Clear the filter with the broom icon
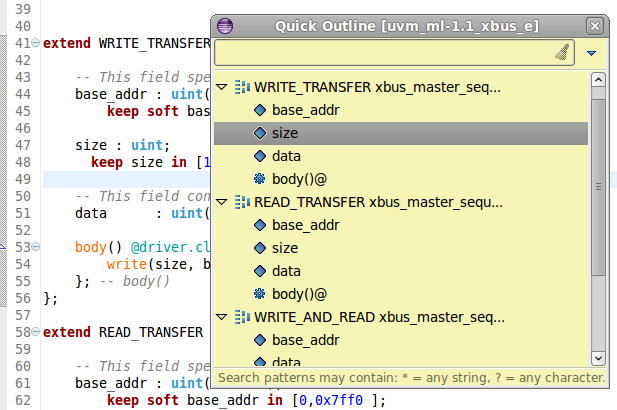Viewport: 617px width, 410px height. [562, 52]
